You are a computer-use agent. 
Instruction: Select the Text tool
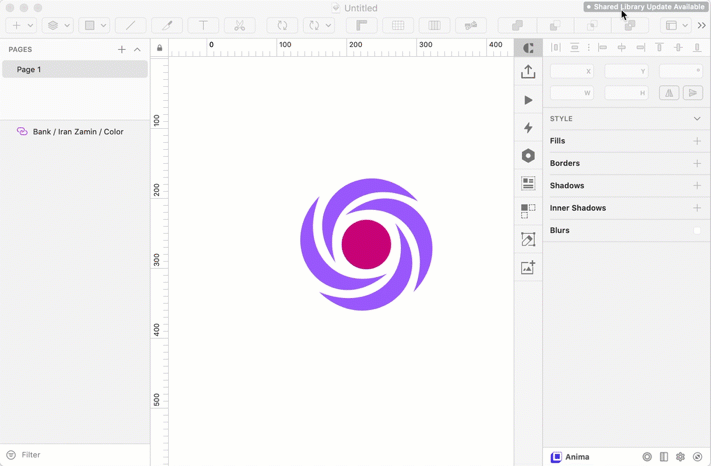[203, 25]
